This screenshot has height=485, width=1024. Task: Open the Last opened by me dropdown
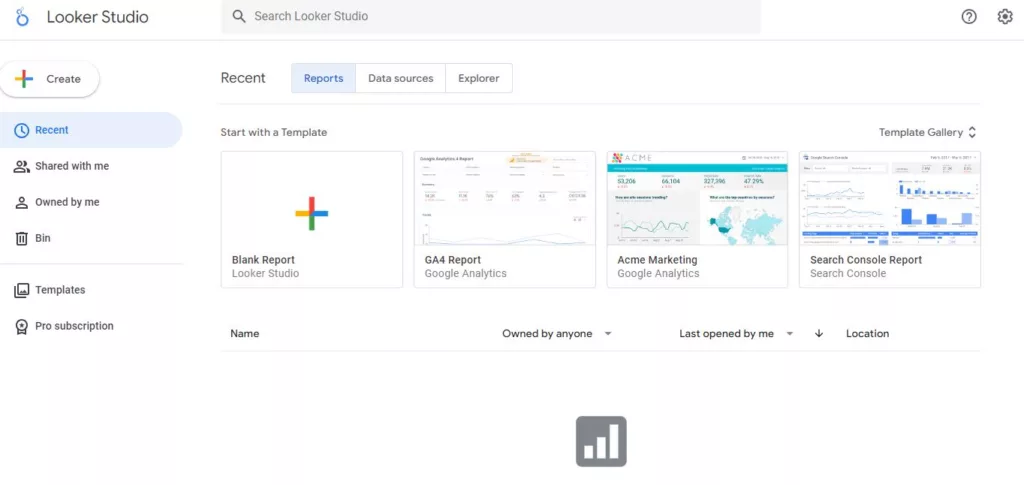click(x=736, y=334)
